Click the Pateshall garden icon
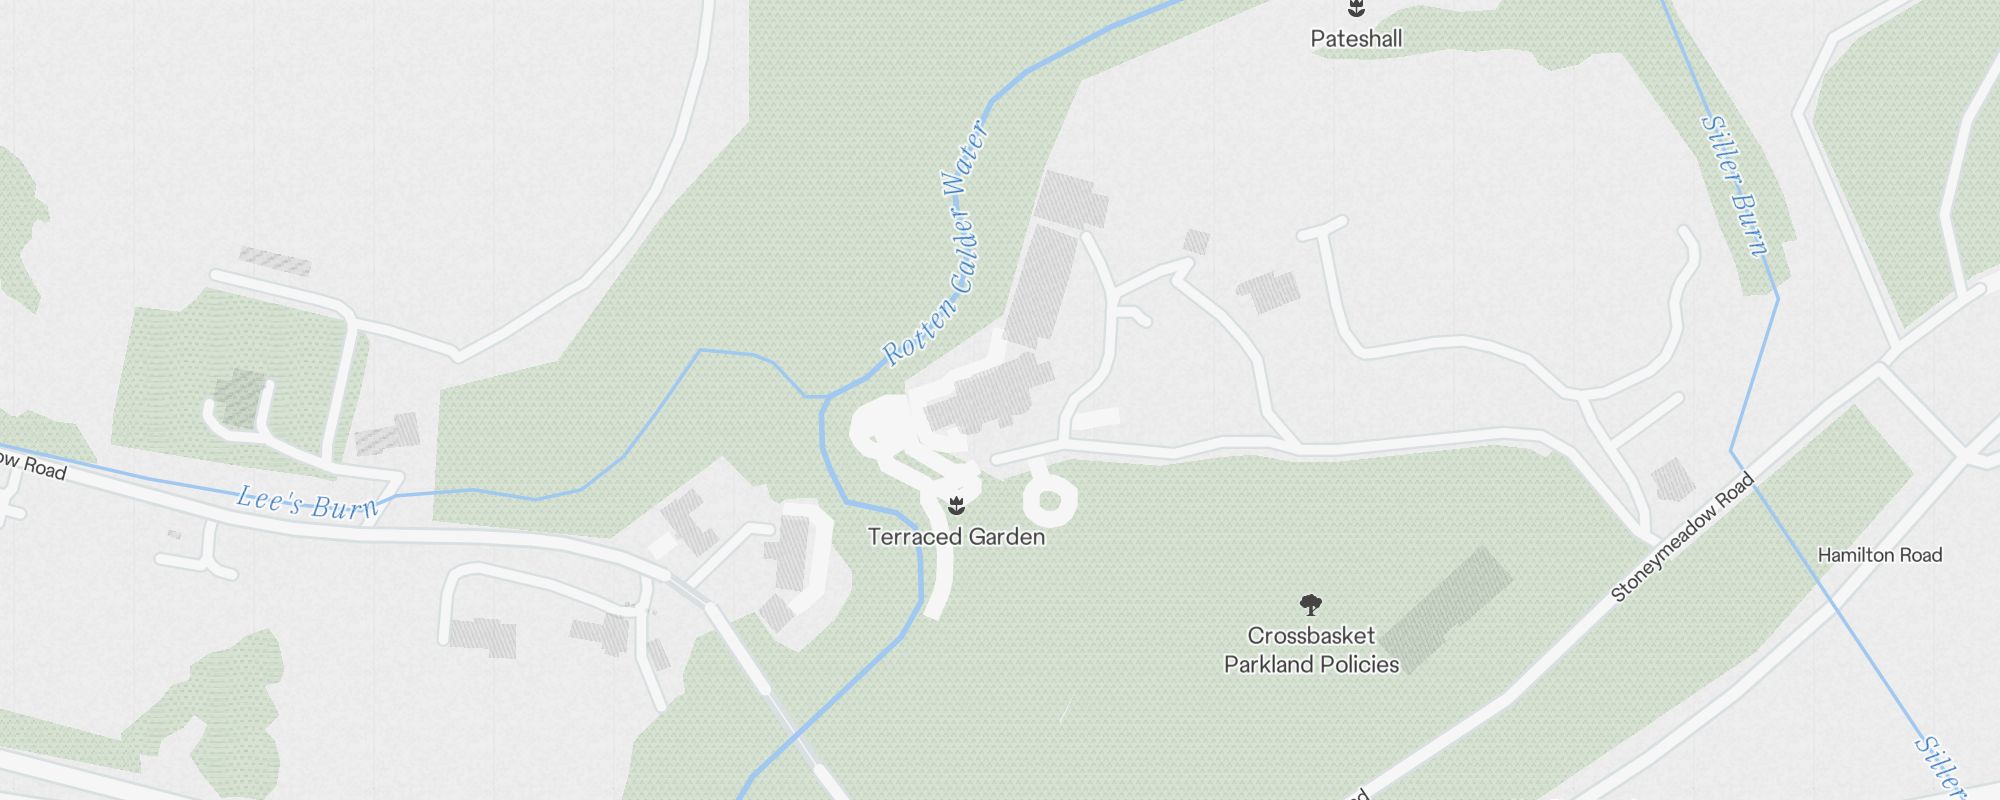The height and width of the screenshot is (800, 2000). [x=1356, y=9]
